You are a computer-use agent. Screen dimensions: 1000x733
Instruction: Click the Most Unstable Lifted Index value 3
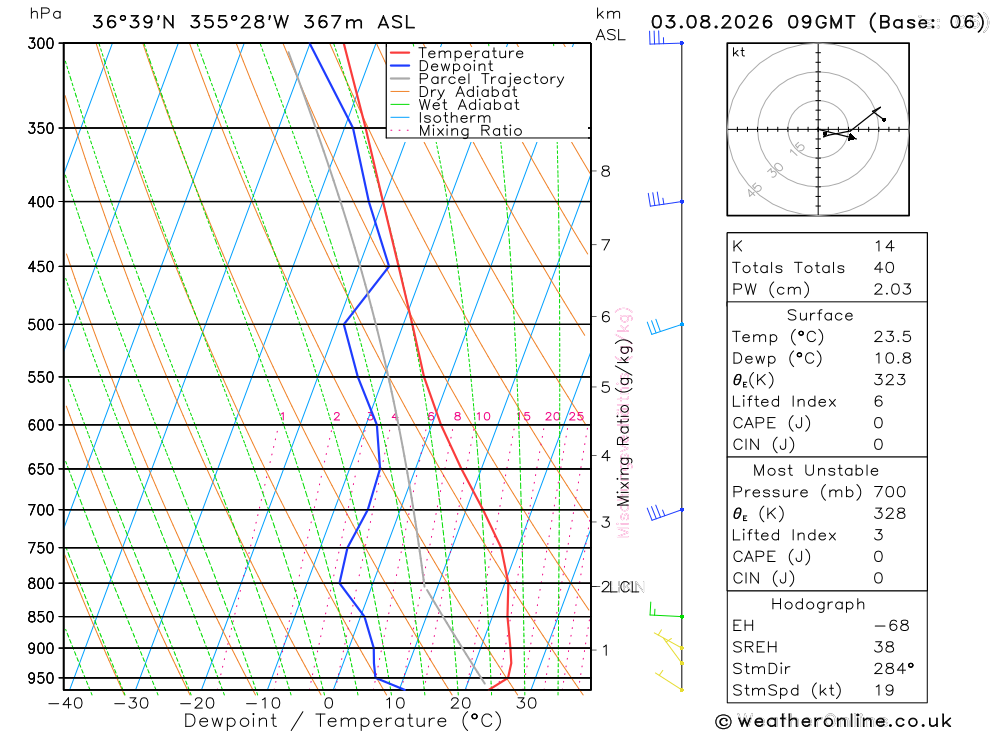point(878,535)
